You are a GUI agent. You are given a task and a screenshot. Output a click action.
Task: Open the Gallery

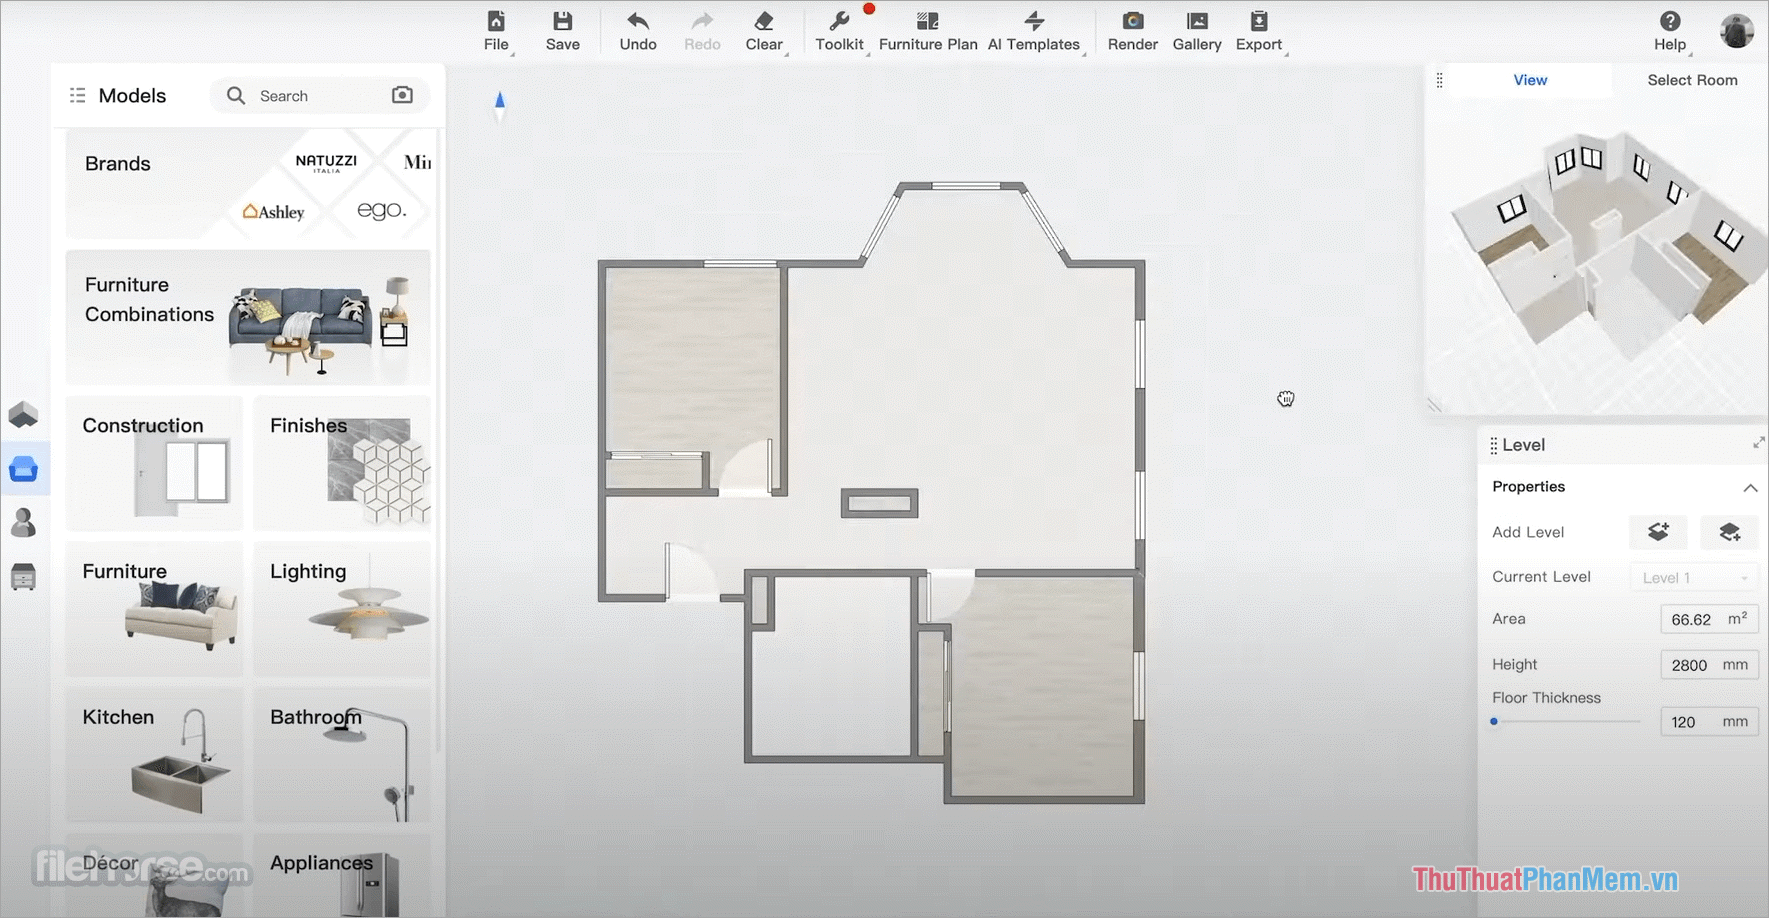[1196, 30]
